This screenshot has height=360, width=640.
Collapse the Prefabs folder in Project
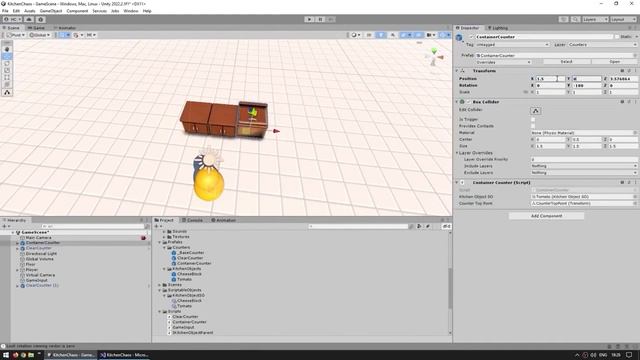pyautogui.click(x=160, y=242)
